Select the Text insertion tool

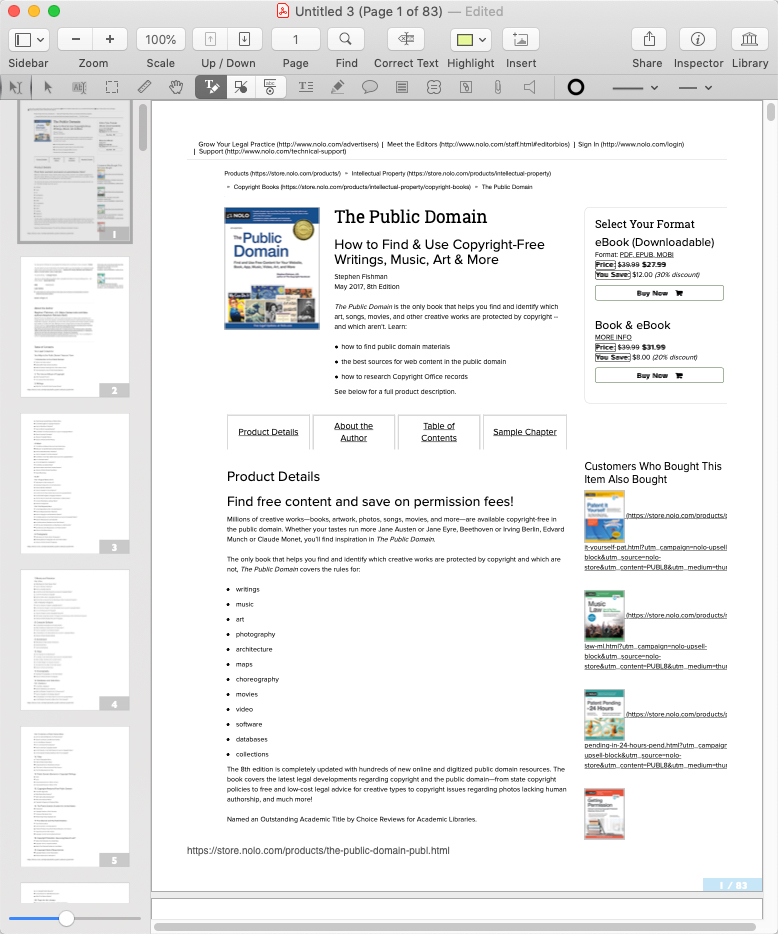click(x=306, y=88)
